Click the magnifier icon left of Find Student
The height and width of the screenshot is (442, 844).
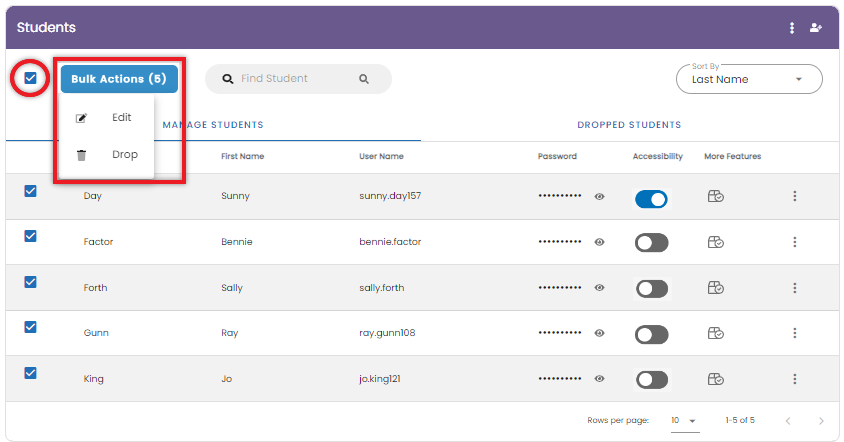pos(228,79)
